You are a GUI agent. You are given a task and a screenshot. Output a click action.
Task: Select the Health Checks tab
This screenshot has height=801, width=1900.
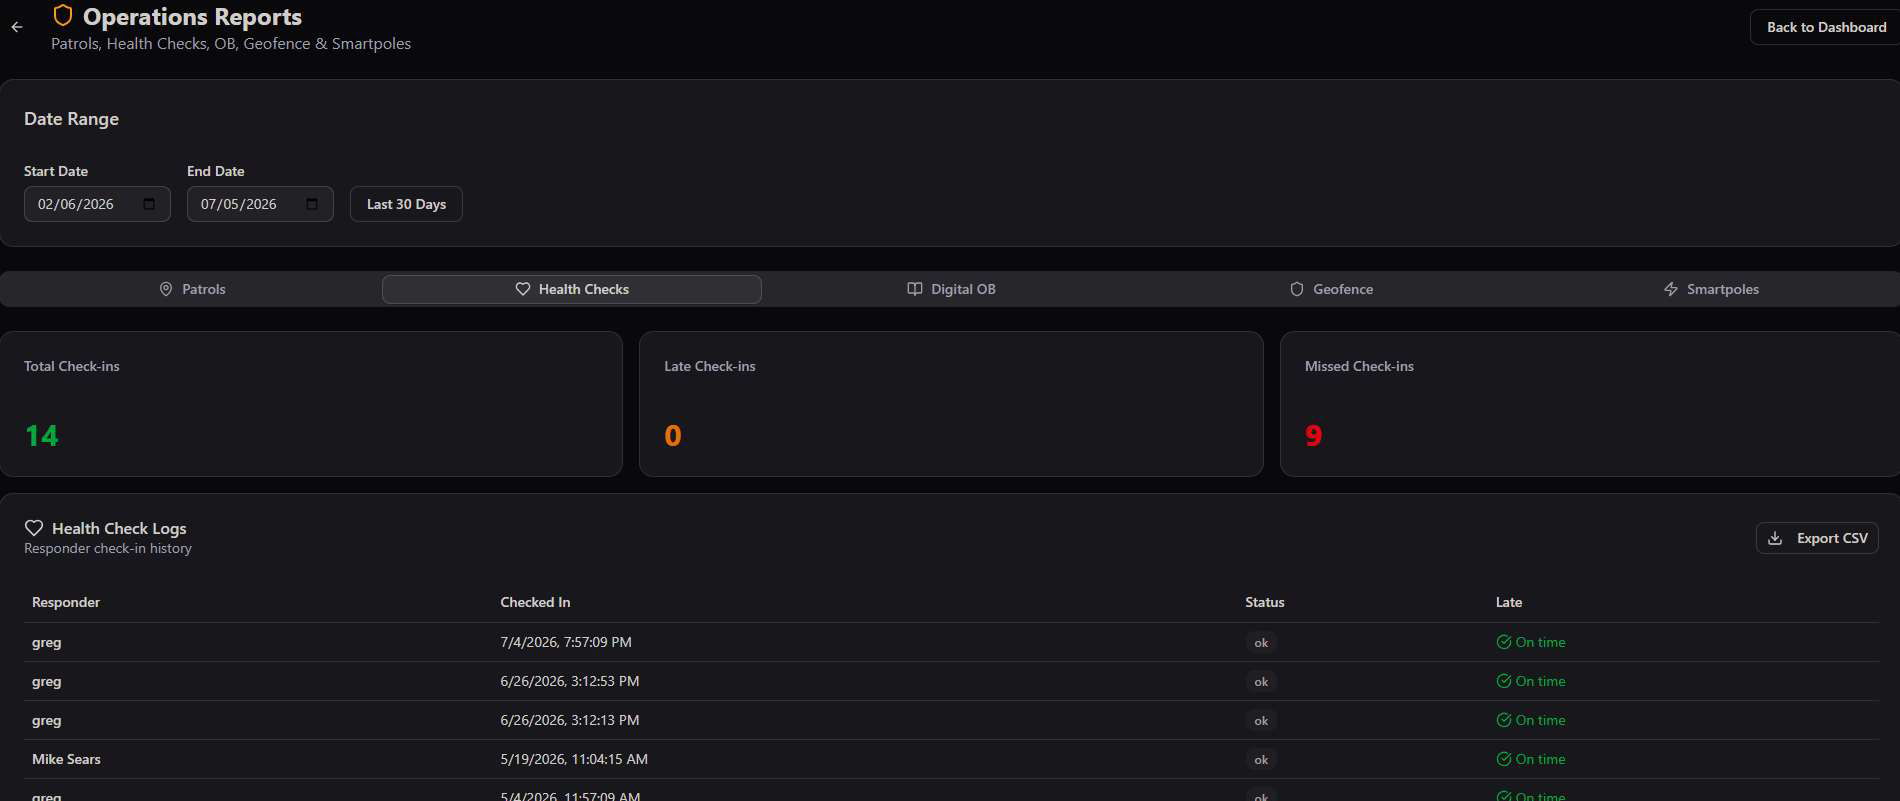click(572, 289)
